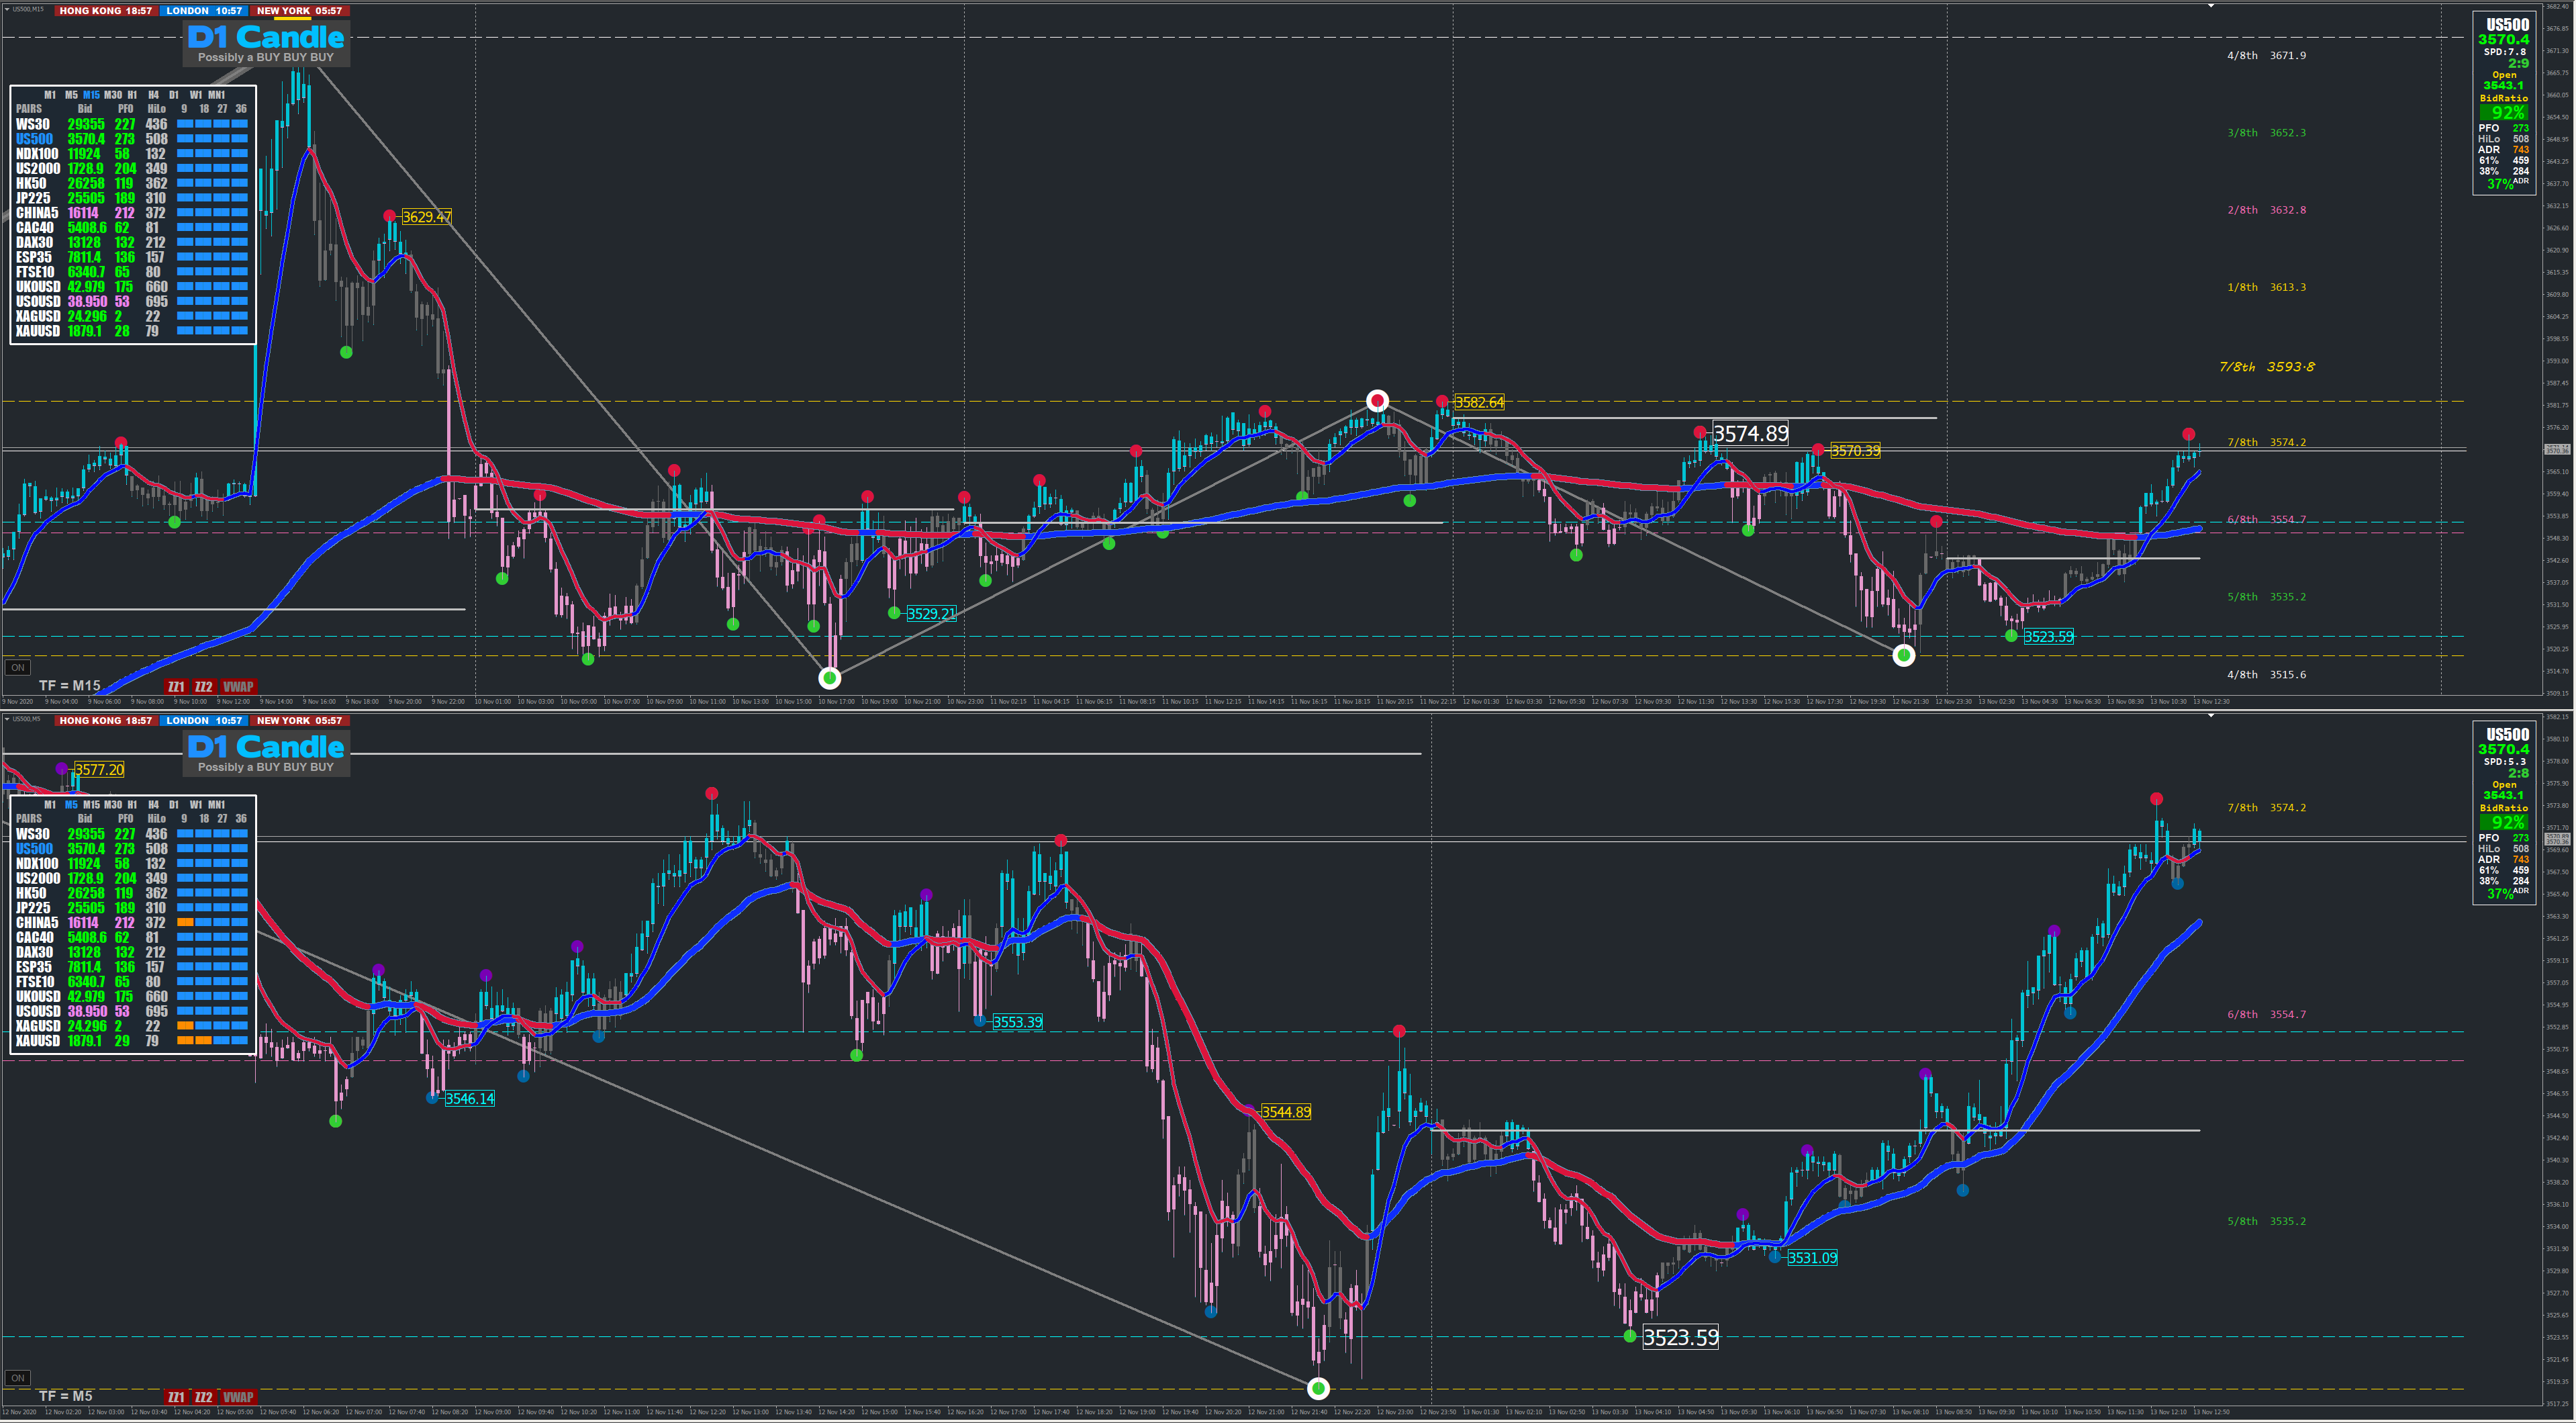Open the US500,M5 chart dropdown arrow
The height and width of the screenshot is (1423, 2576).
coord(7,719)
